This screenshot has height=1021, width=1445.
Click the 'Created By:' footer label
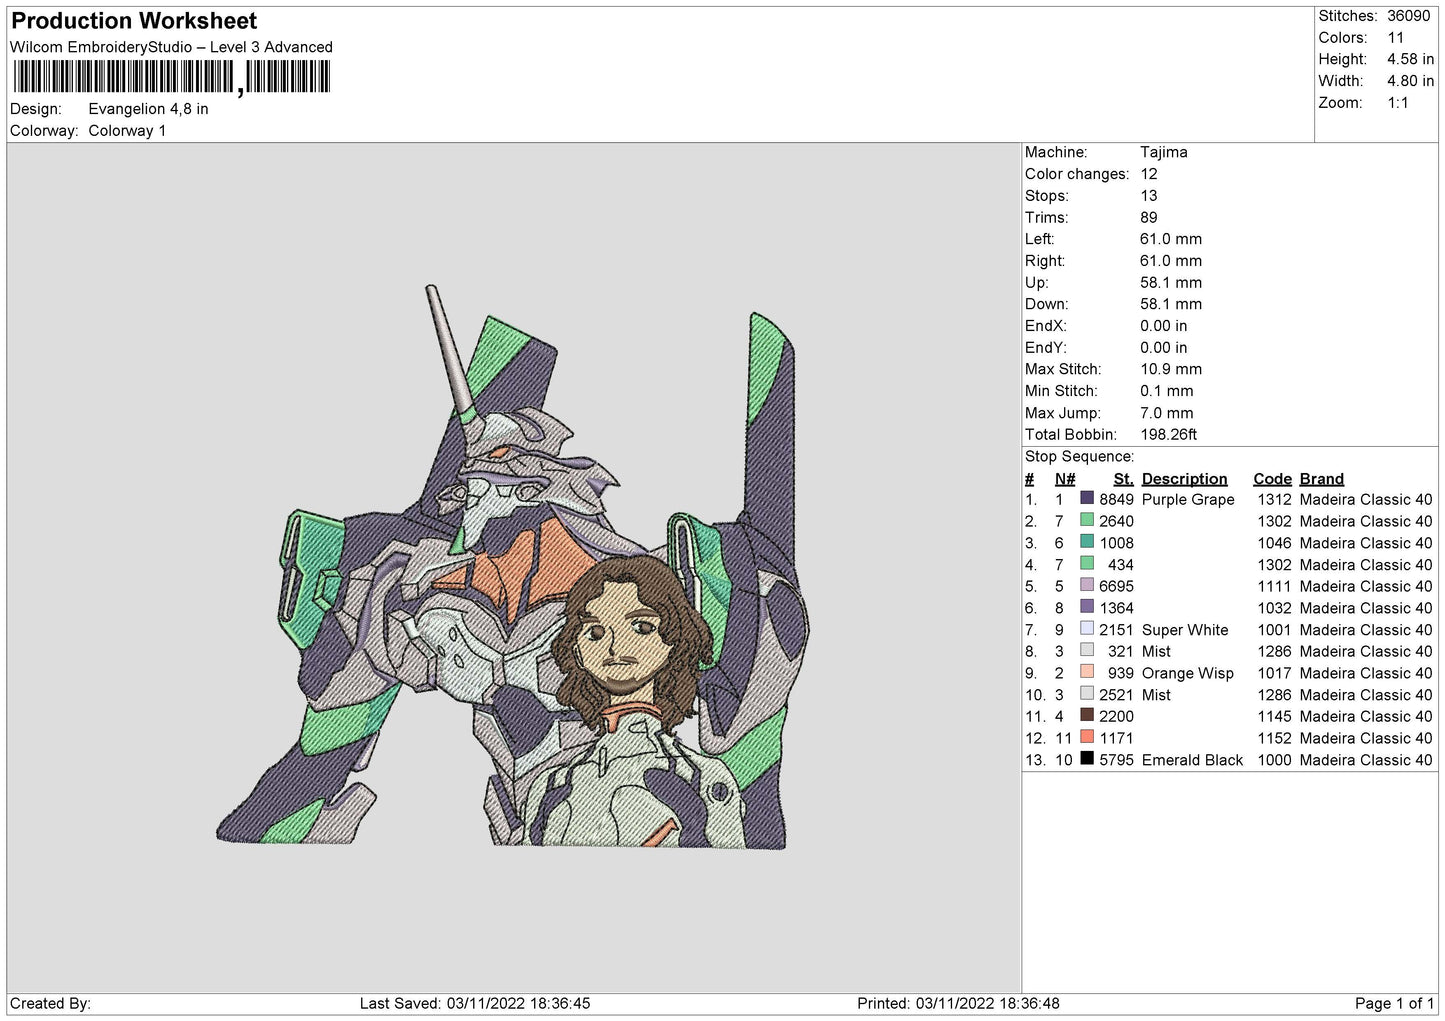pyautogui.click(x=50, y=1003)
